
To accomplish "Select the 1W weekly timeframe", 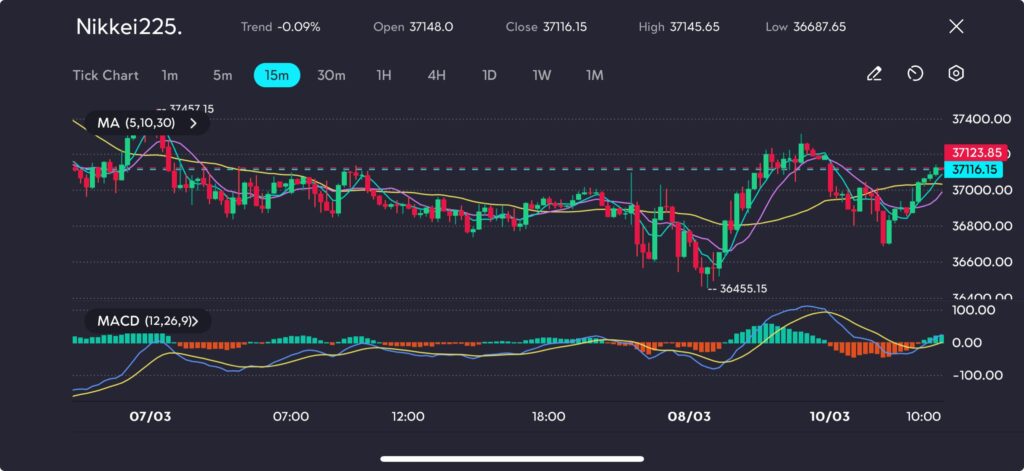I will click(542, 75).
